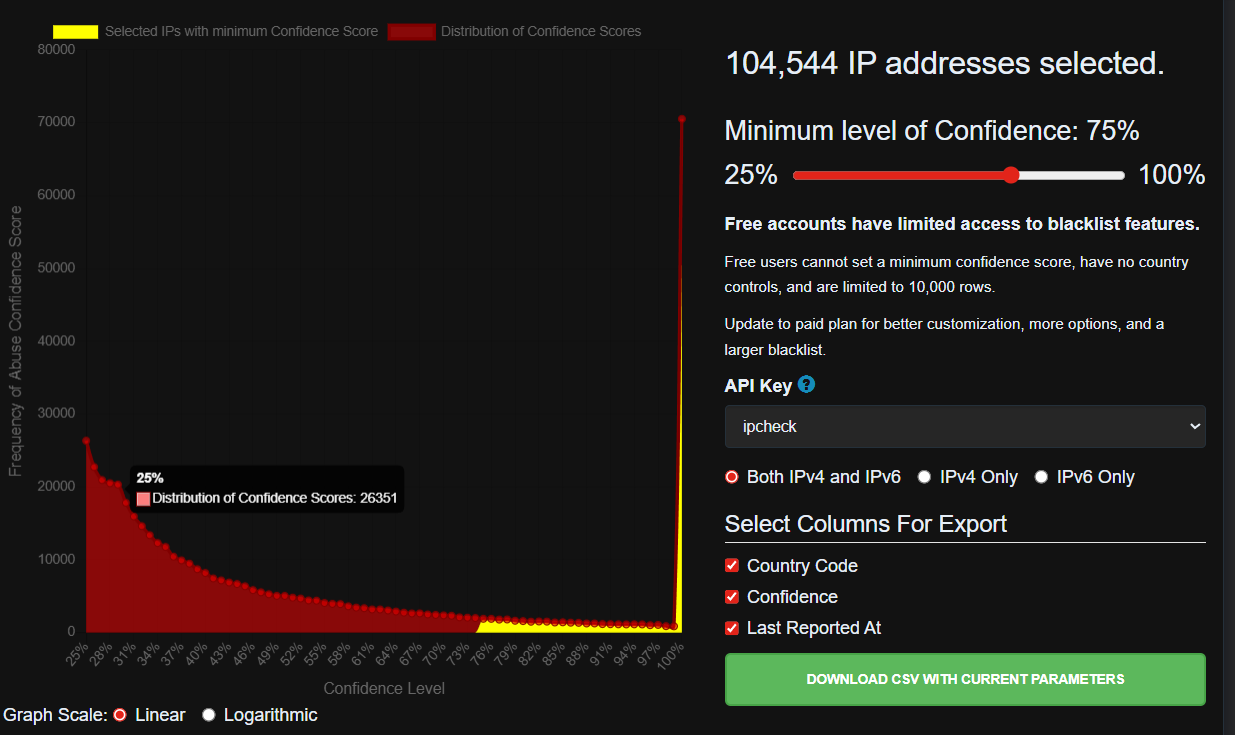Toggle the Last Reported At checkbox
Viewport: 1235px width, 735px height.
click(x=732, y=628)
